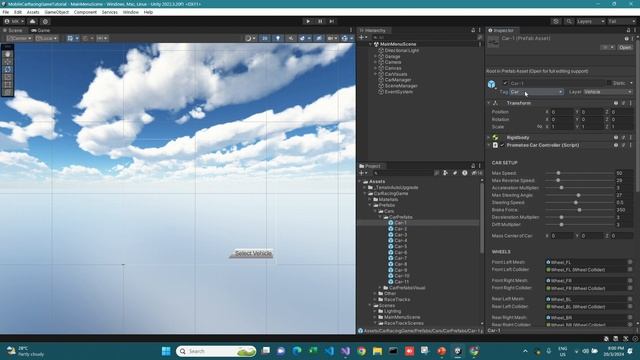Open the Windows Start menu

click(x=166, y=351)
